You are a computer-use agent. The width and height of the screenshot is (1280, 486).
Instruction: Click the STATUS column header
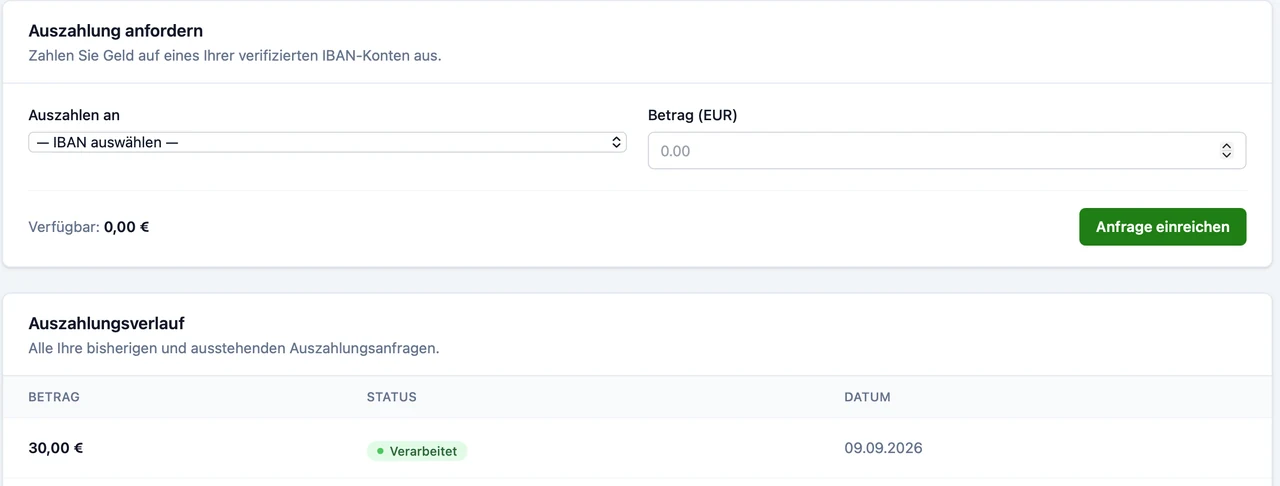[392, 397]
